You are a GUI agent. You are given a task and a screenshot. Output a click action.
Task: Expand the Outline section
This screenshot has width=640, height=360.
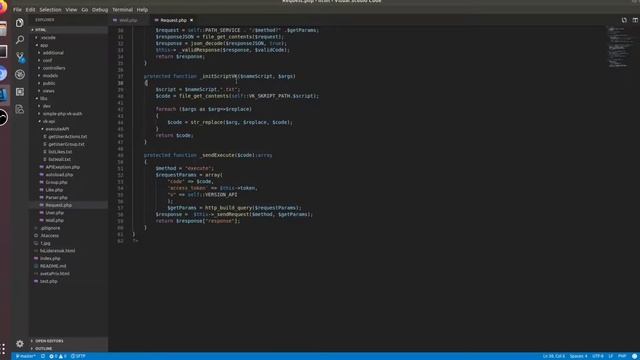(43, 349)
